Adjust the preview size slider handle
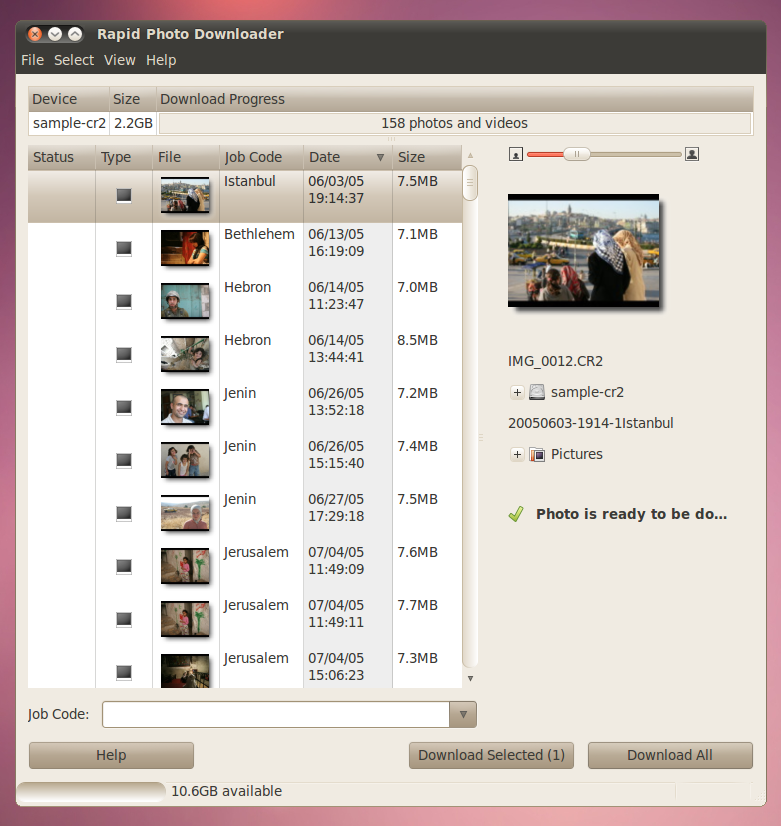The height and width of the screenshot is (826, 781). pos(577,154)
